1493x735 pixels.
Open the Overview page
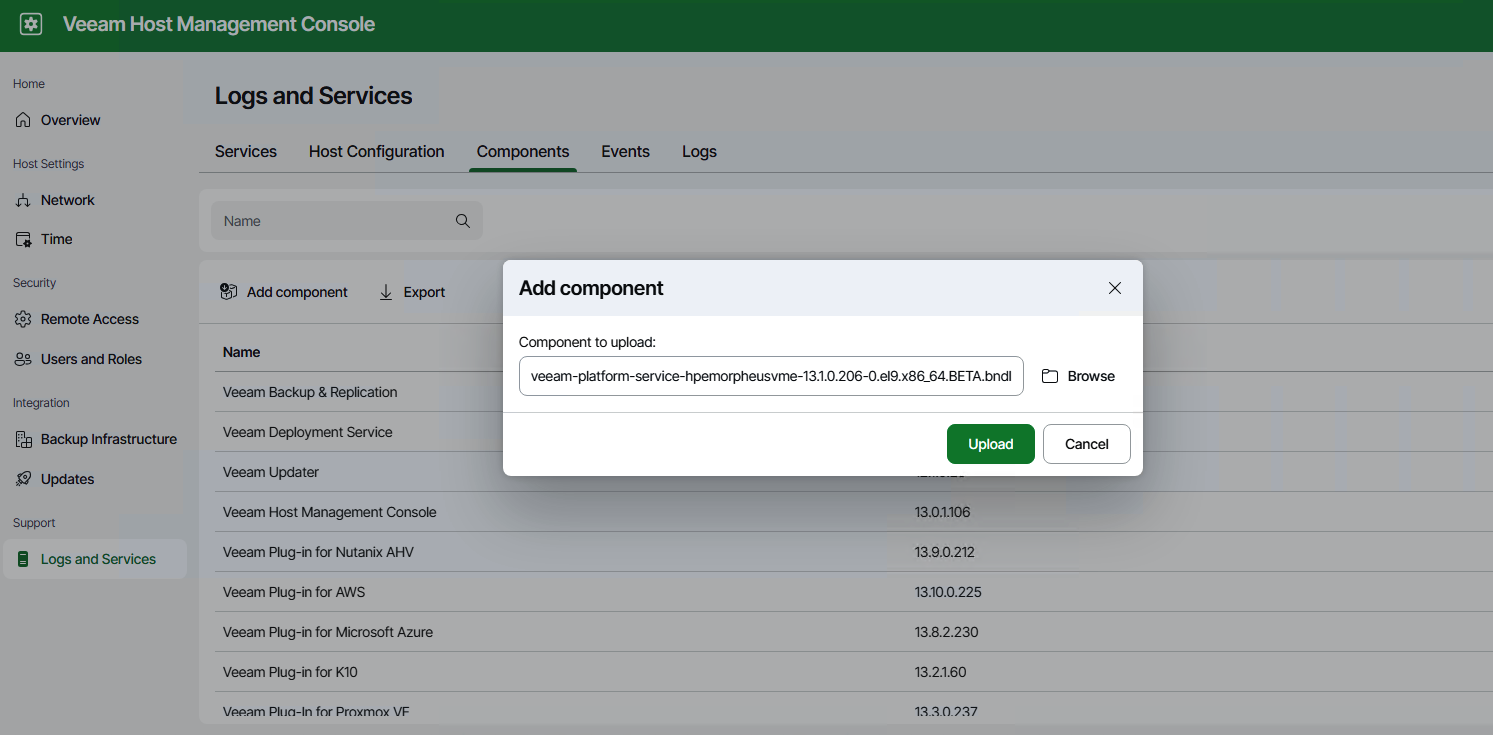coord(70,120)
